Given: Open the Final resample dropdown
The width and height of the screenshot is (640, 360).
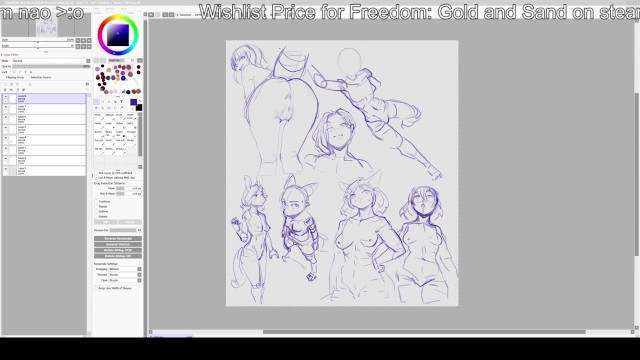Looking at the screenshot, I should click(125, 280).
